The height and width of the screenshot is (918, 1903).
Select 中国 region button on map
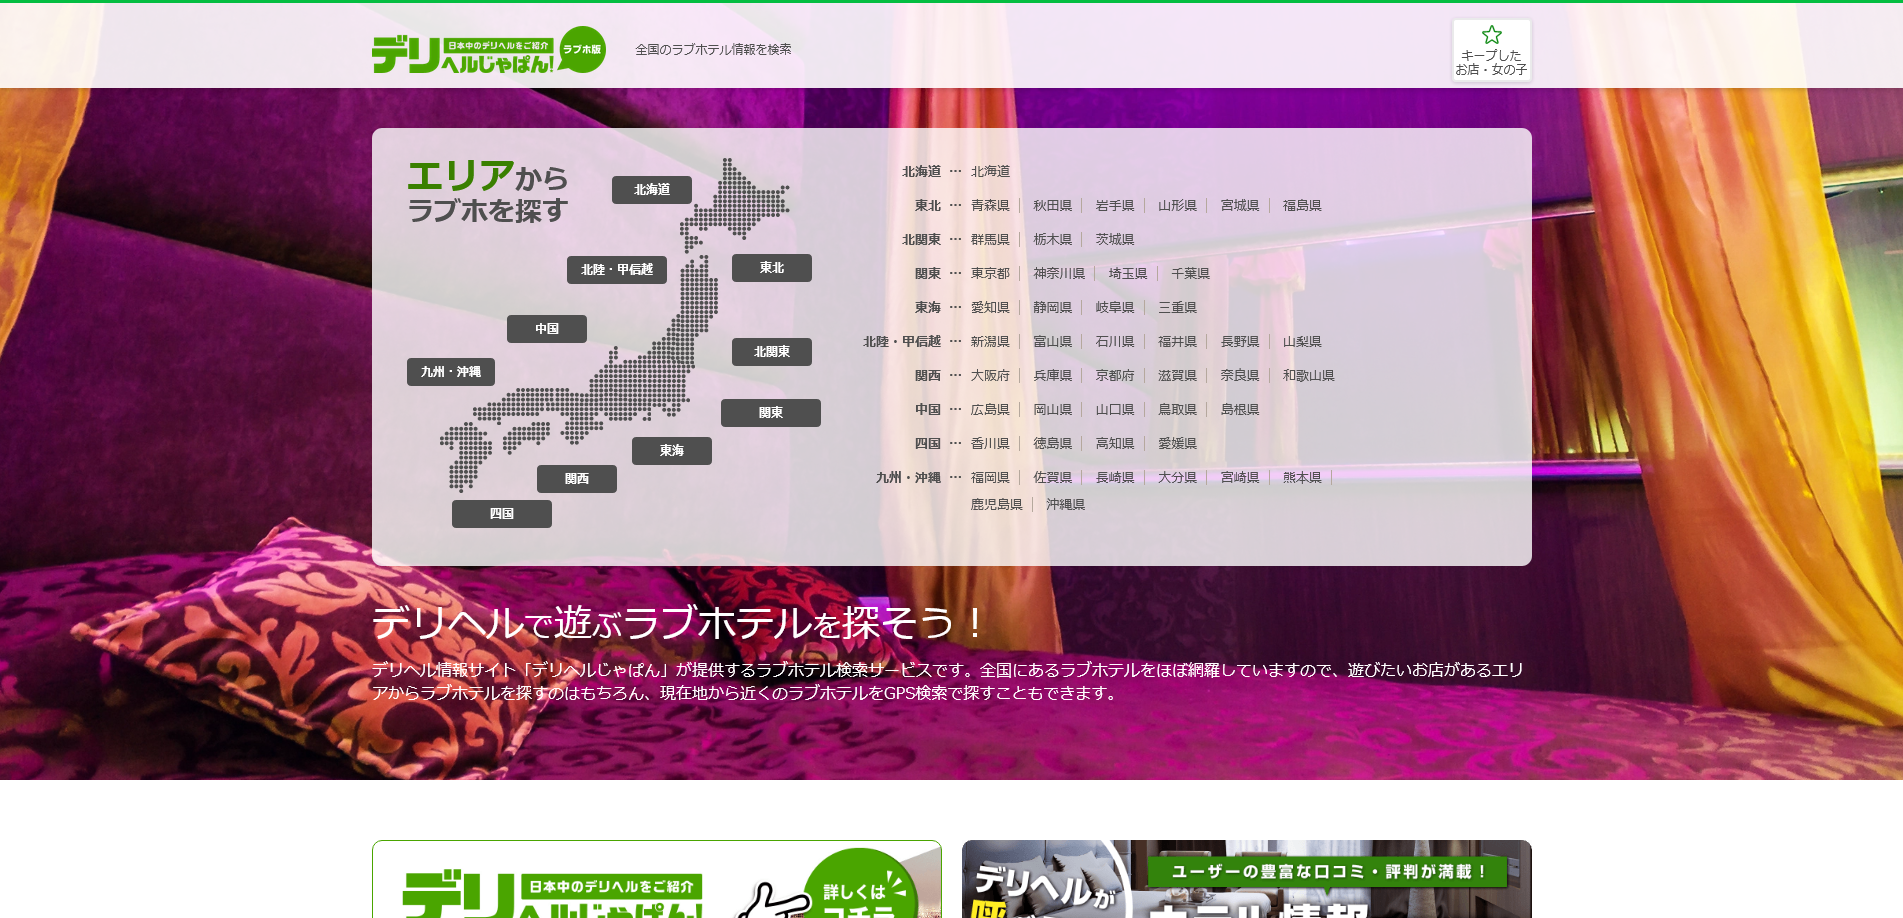(x=547, y=329)
